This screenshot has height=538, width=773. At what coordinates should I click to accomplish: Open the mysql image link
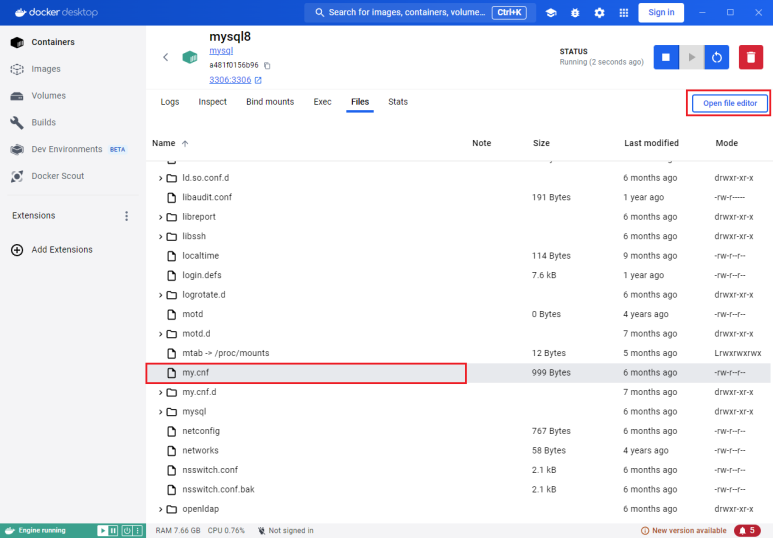click(x=221, y=51)
